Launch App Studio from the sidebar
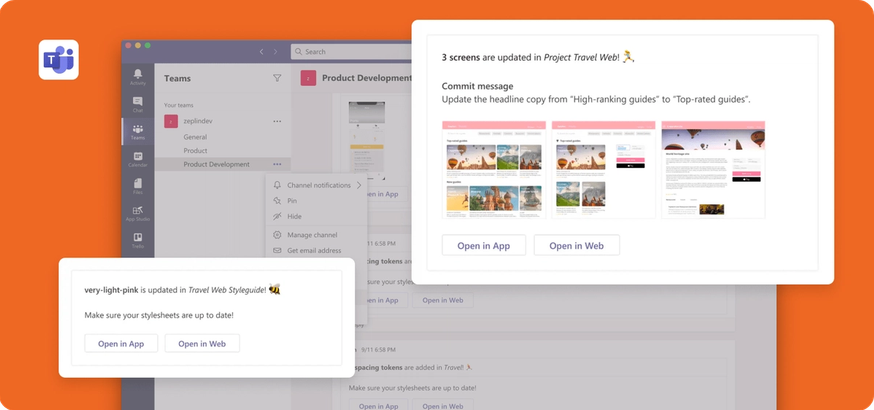874x410 pixels. (138, 214)
